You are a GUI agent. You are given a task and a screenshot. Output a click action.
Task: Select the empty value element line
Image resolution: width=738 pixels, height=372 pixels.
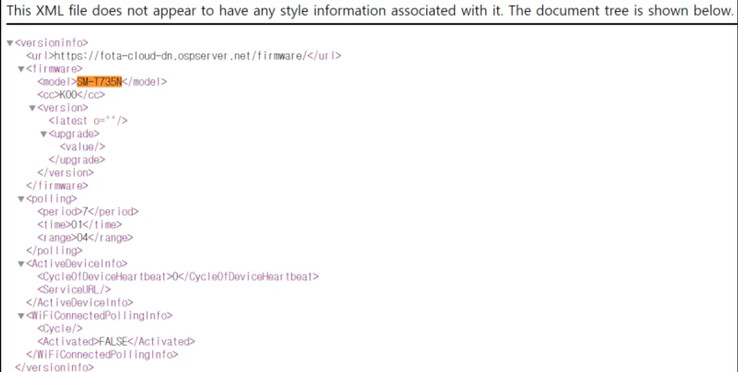coord(82,147)
